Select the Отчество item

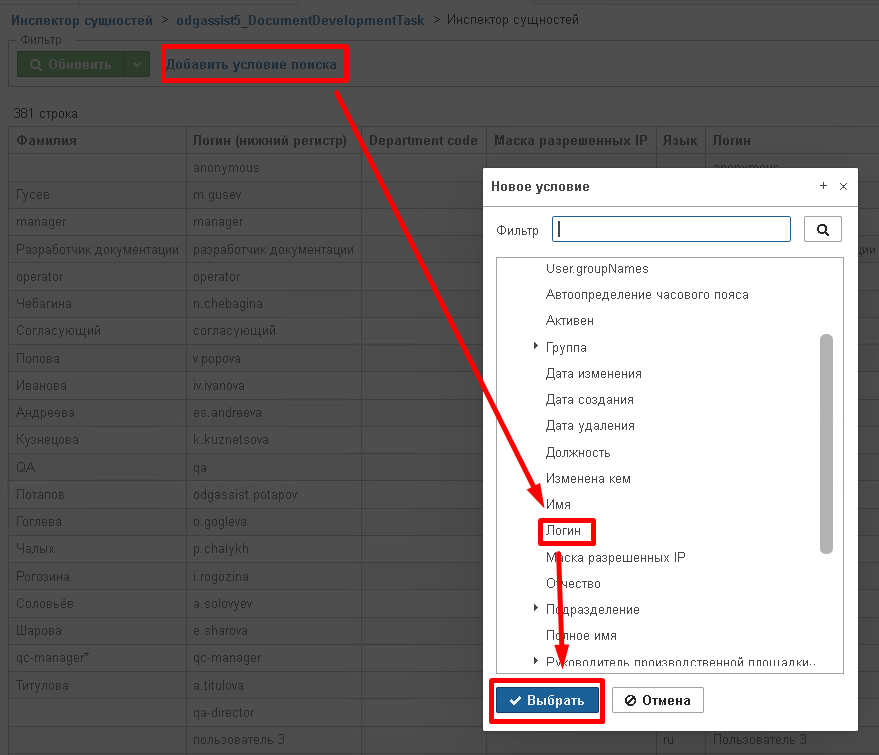(x=573, y=583)
